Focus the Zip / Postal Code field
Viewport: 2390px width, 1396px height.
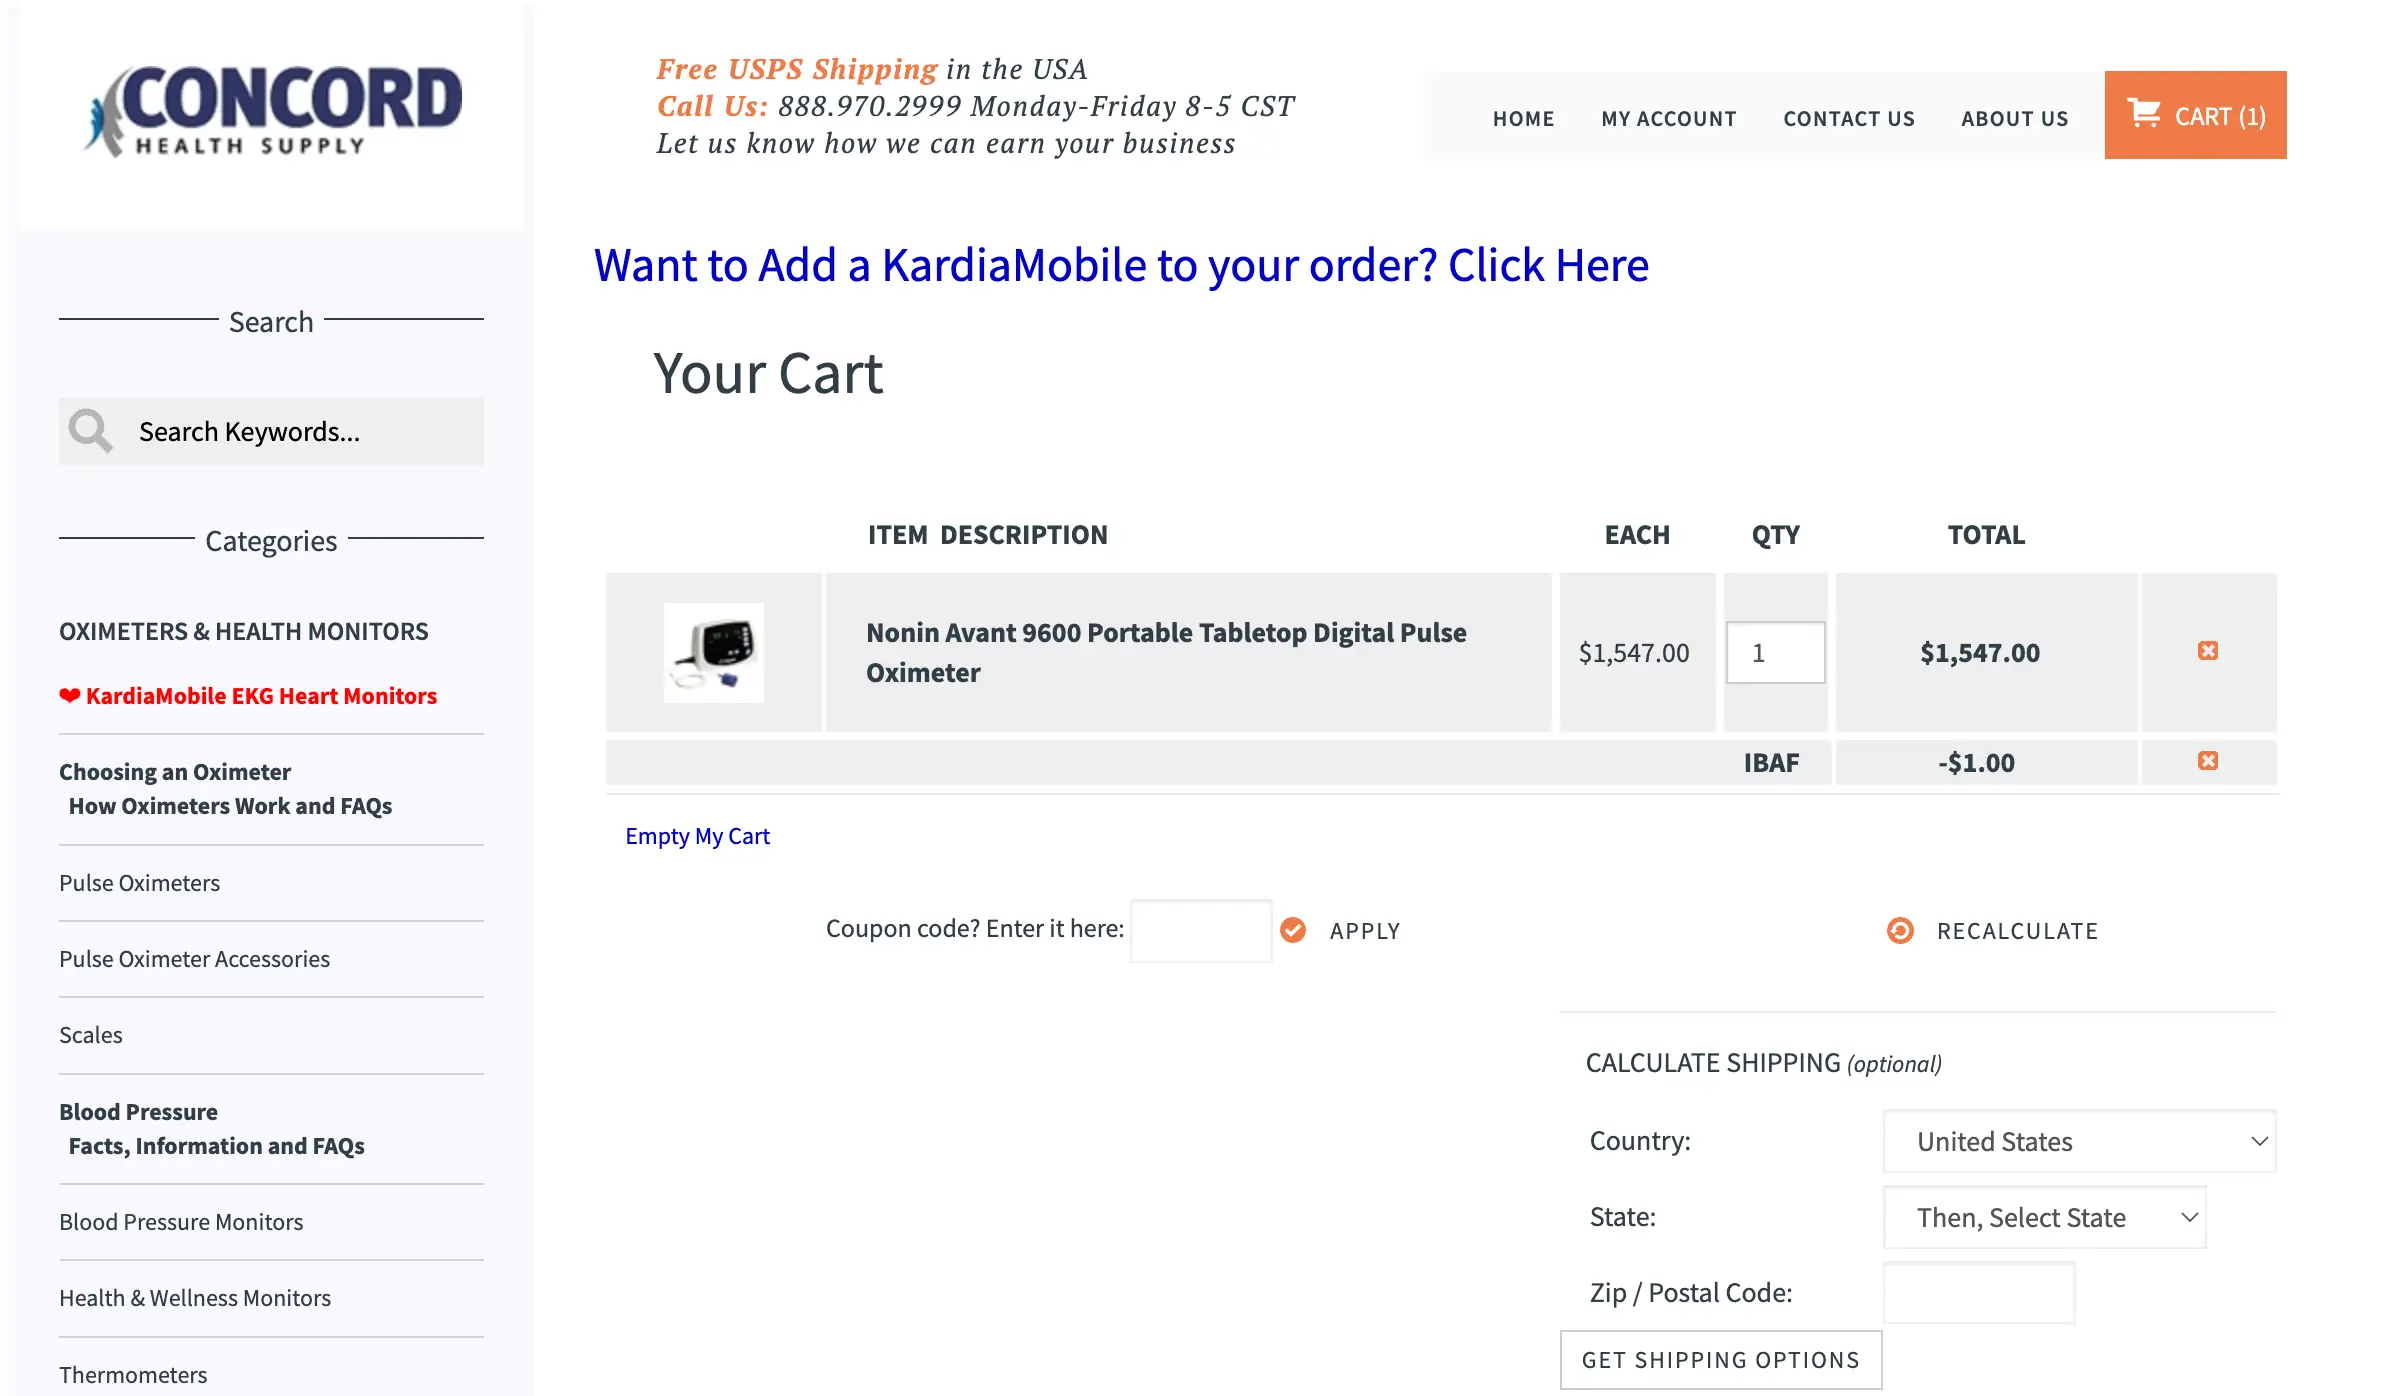pyautogui.click(x=1979, y=1293)
